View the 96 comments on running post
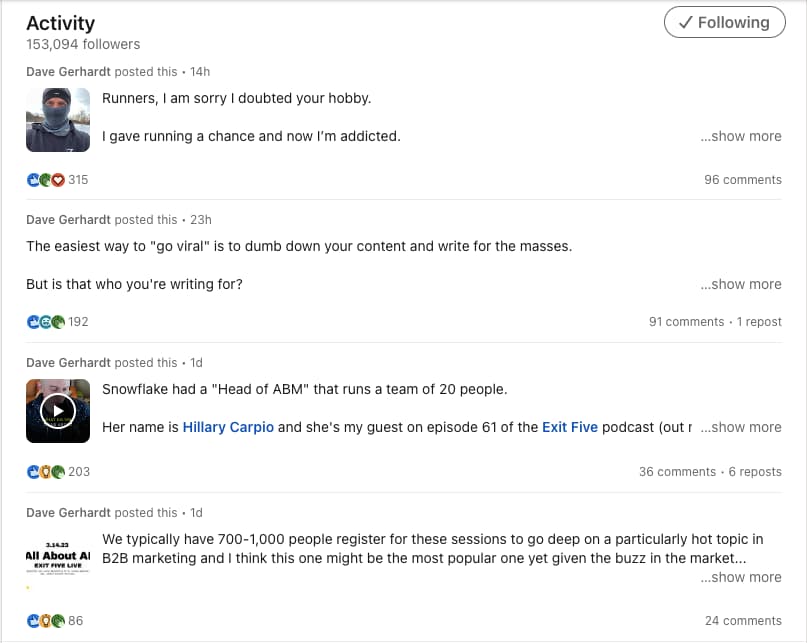807x643 pixels. pos(743,180)
